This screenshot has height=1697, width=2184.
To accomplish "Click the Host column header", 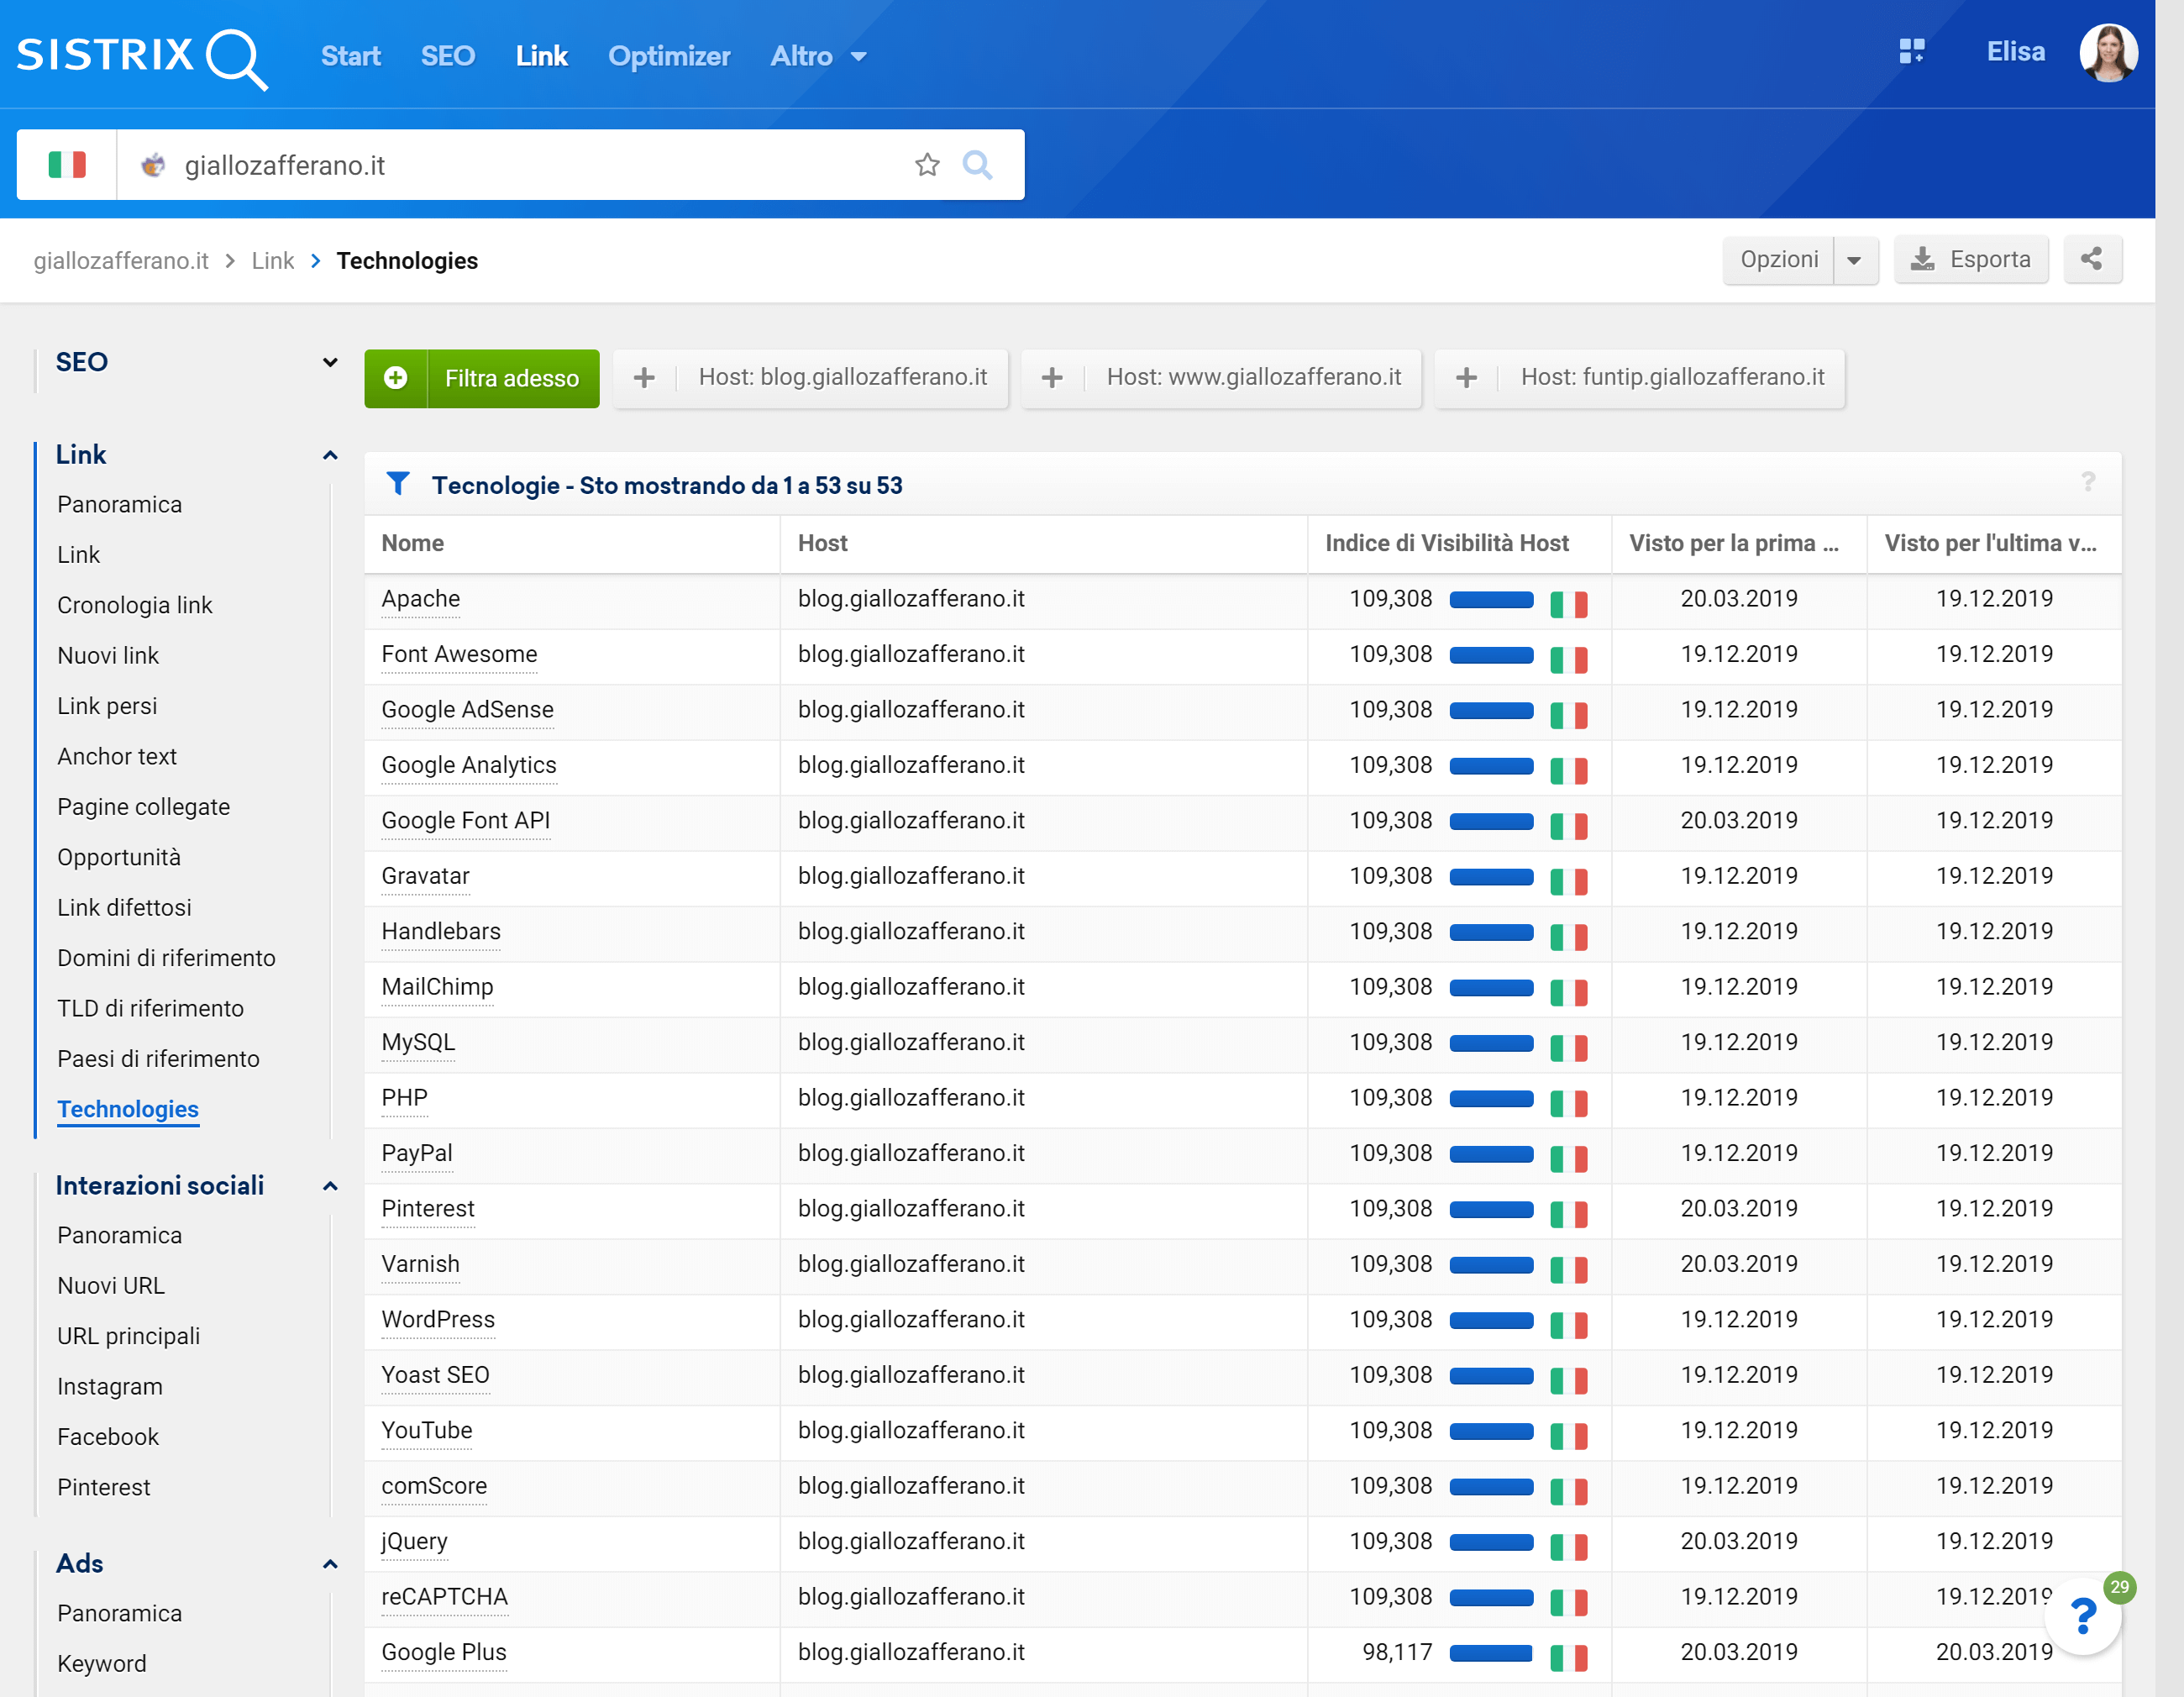I will pos(822,543).
